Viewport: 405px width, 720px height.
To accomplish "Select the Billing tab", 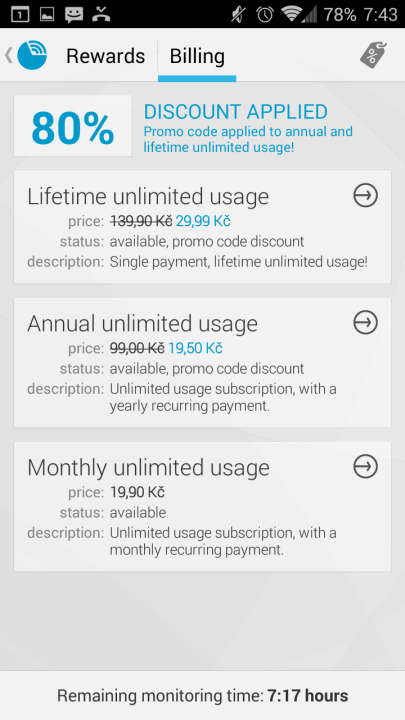I will pyautogui.click(x=197, y=56).
